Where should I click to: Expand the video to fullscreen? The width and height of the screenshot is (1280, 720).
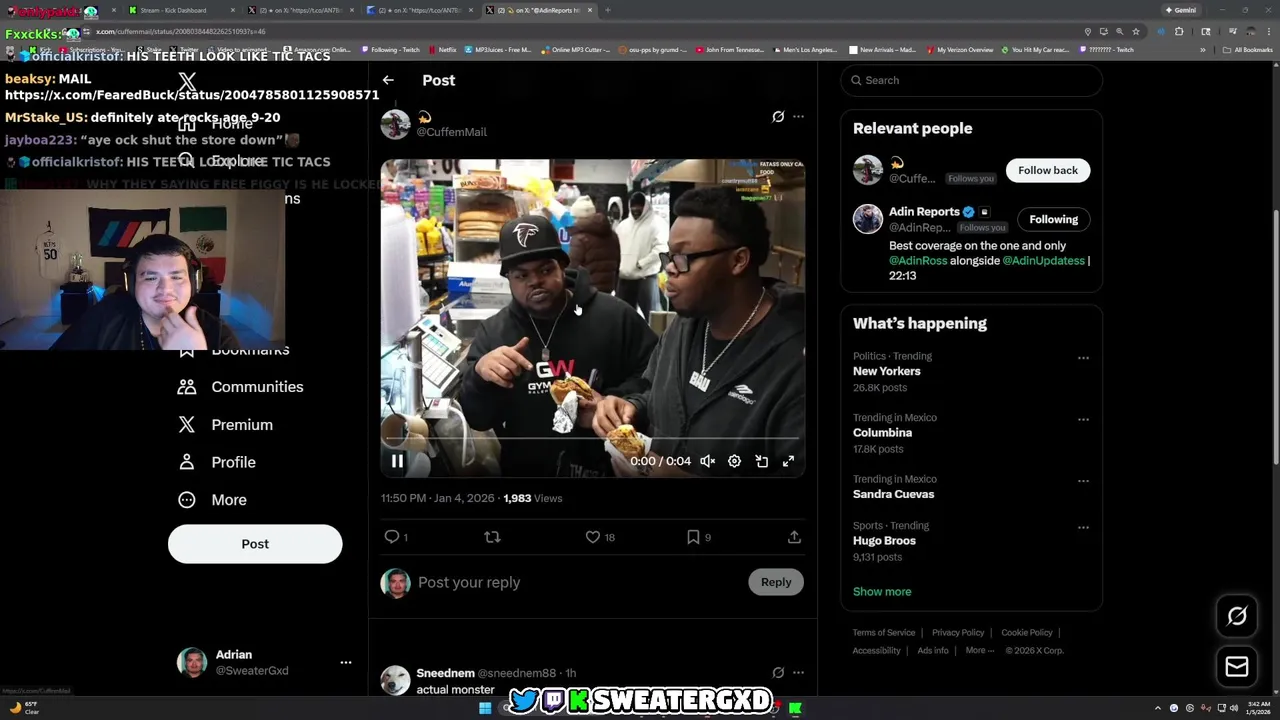tap(788, 461)
